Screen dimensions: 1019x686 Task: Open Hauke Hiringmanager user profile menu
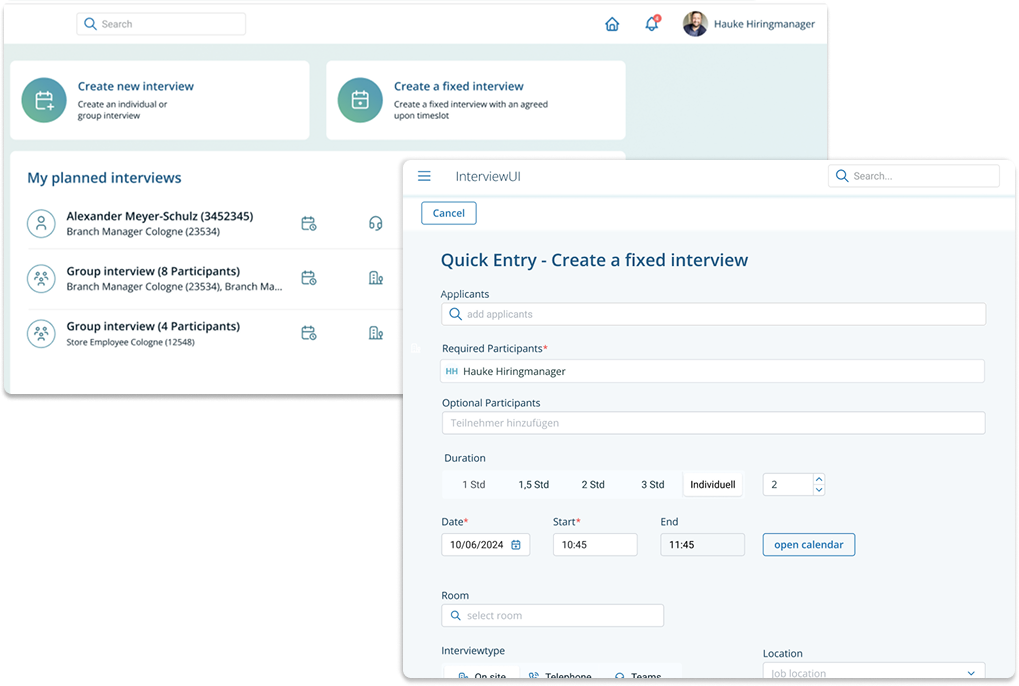tap(748, 24)
